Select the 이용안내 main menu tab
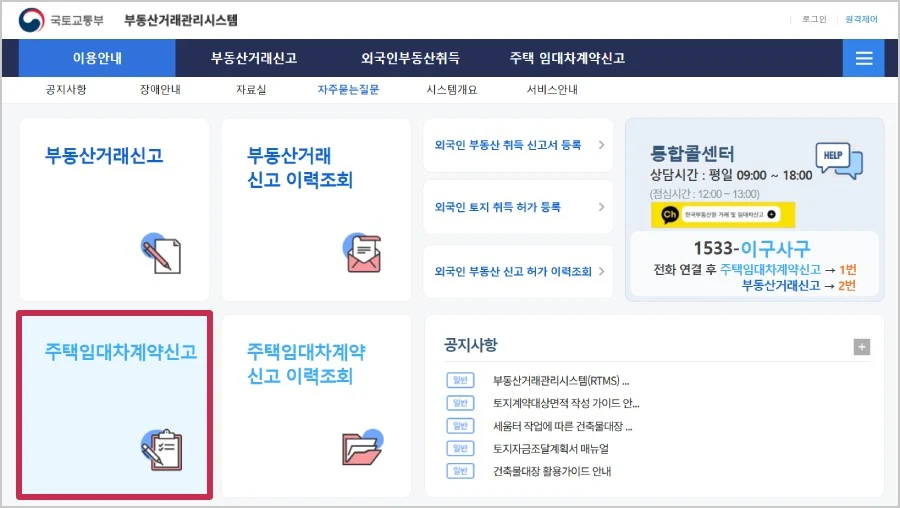The height and width of the screenshot is (508, 900). pyautogui.click(x=97, y=58)
